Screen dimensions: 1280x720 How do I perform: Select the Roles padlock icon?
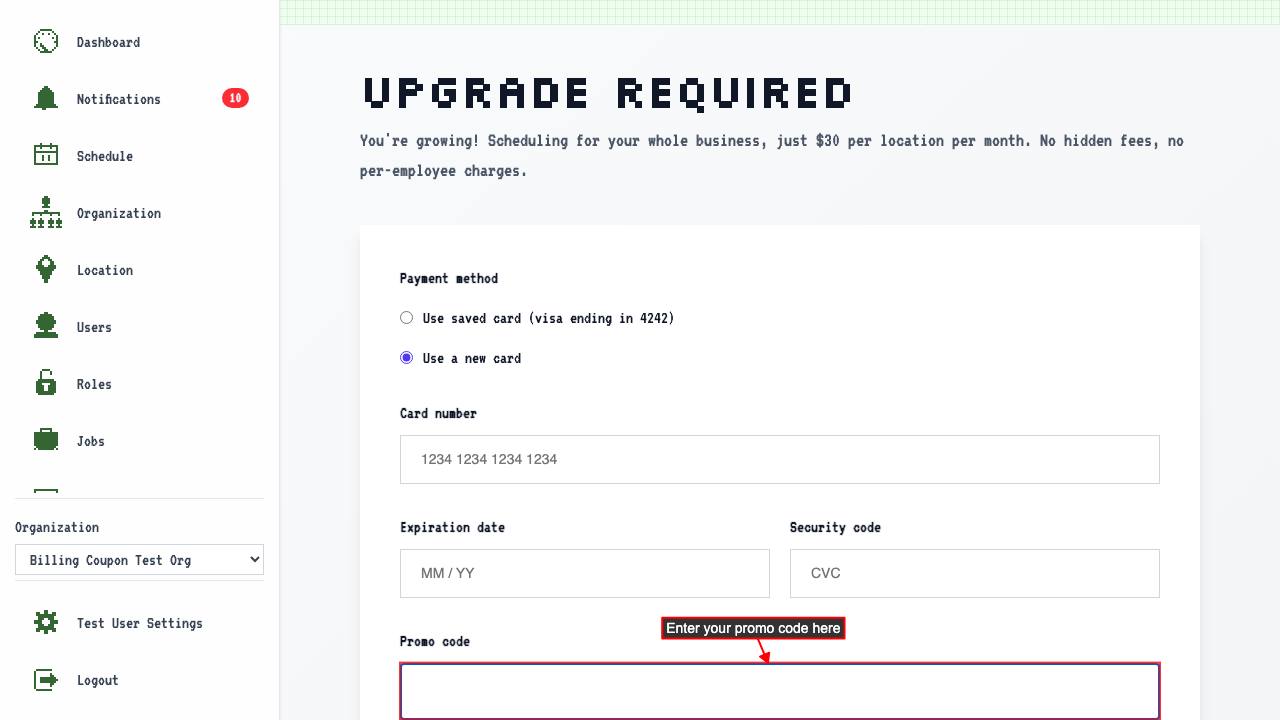pyautogui.click(x=46, y=383)
